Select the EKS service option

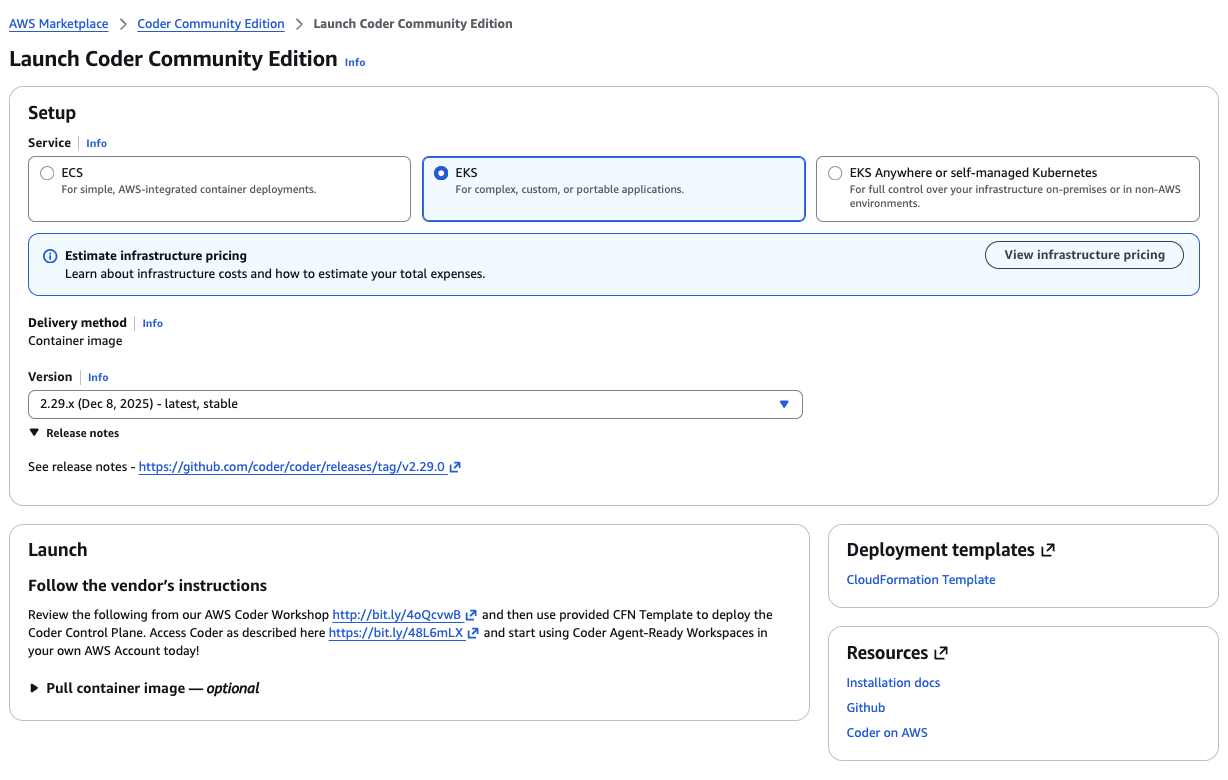tap(441, 172)
